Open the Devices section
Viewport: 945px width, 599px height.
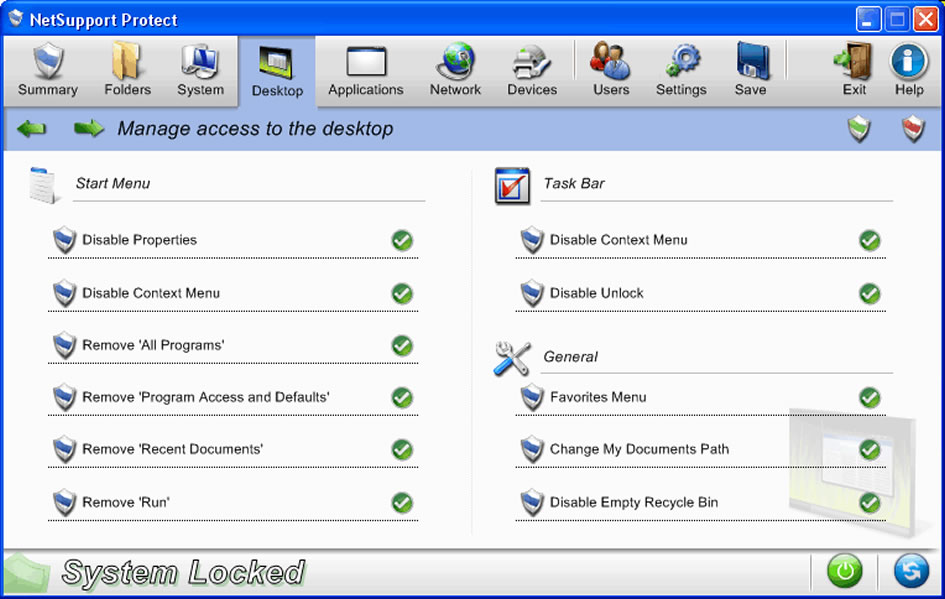pyautogui.click(x=532, y=70)
